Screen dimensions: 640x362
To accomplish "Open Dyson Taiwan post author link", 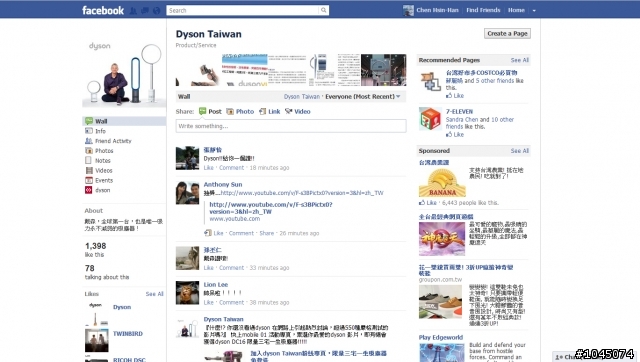I will pyautogui.click(x=223, y=319).
